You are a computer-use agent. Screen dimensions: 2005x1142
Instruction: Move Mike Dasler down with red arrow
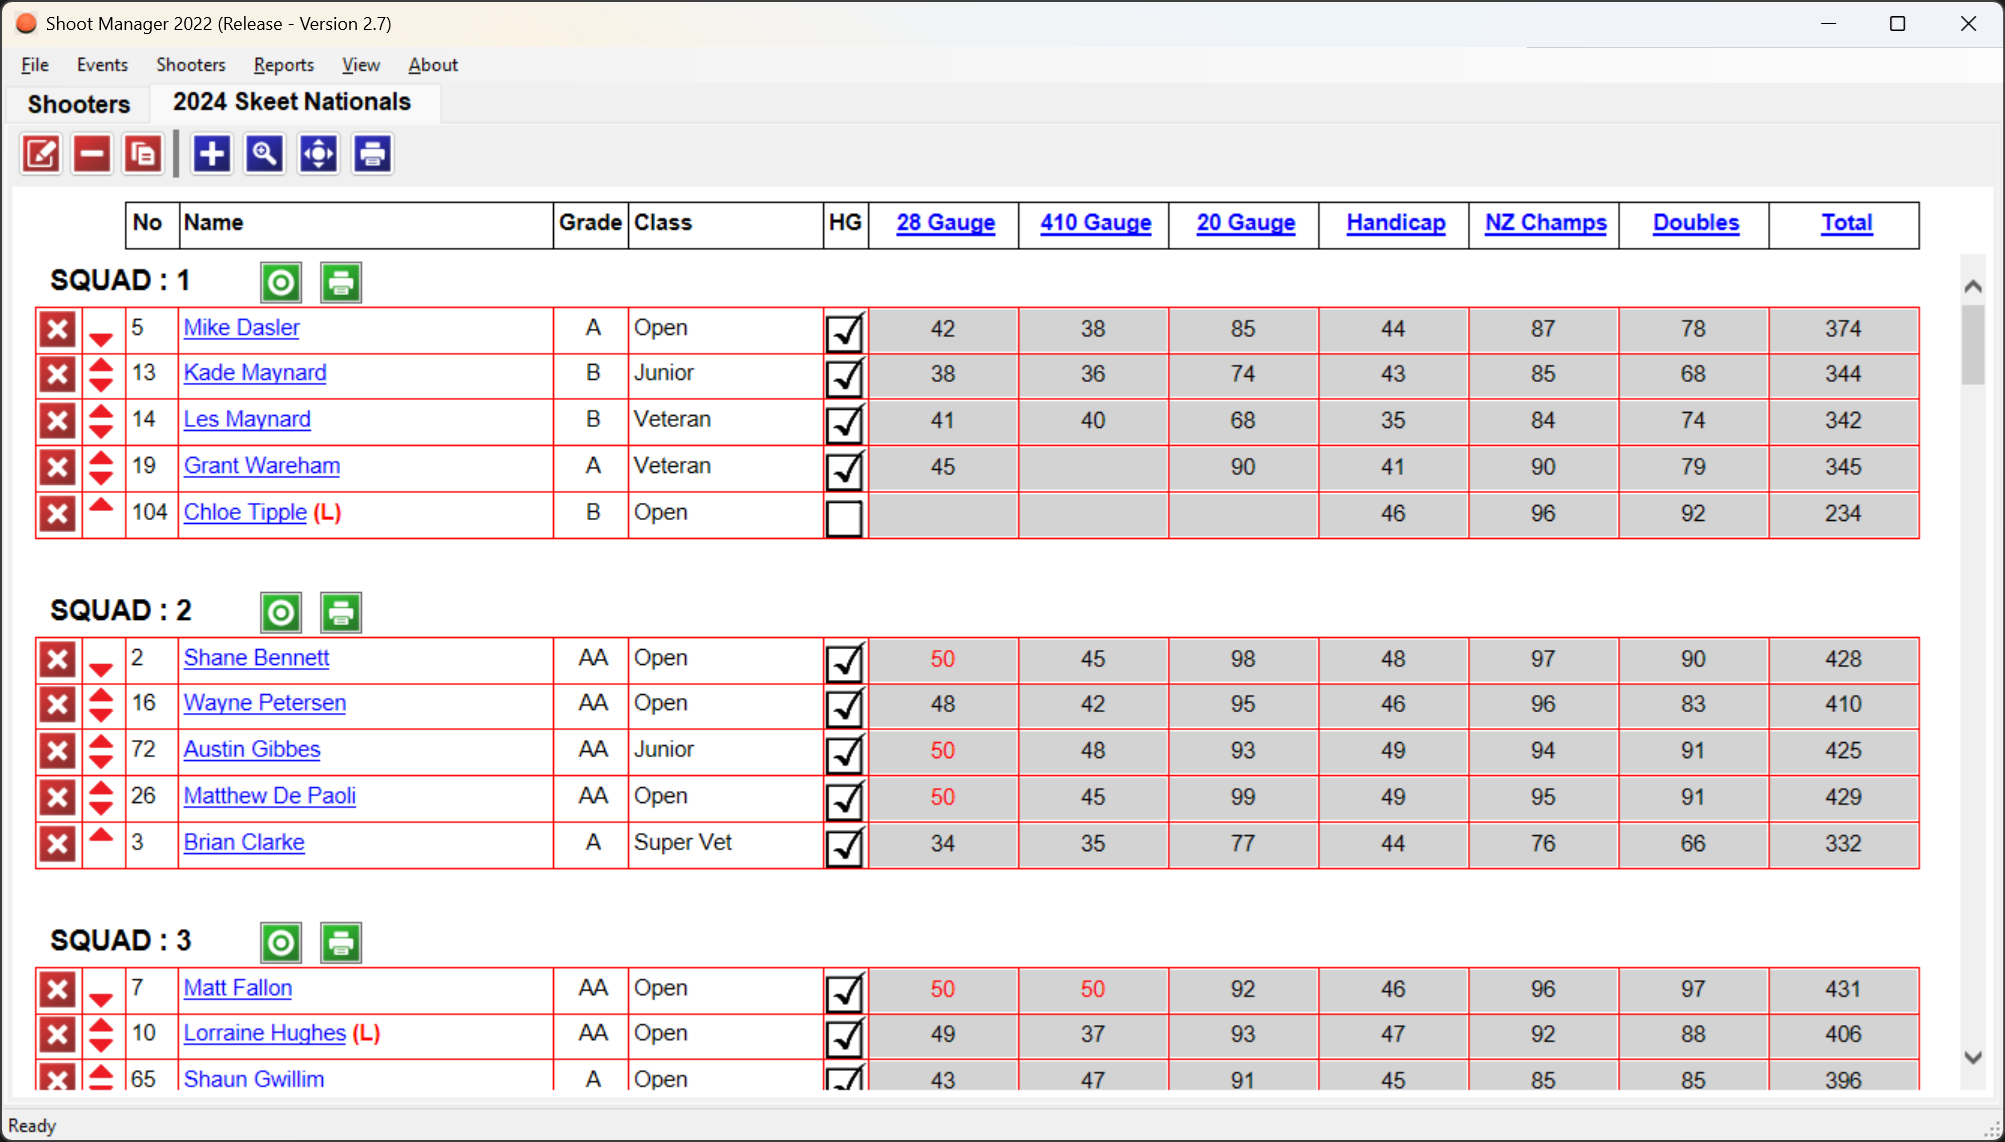point(101,340)
